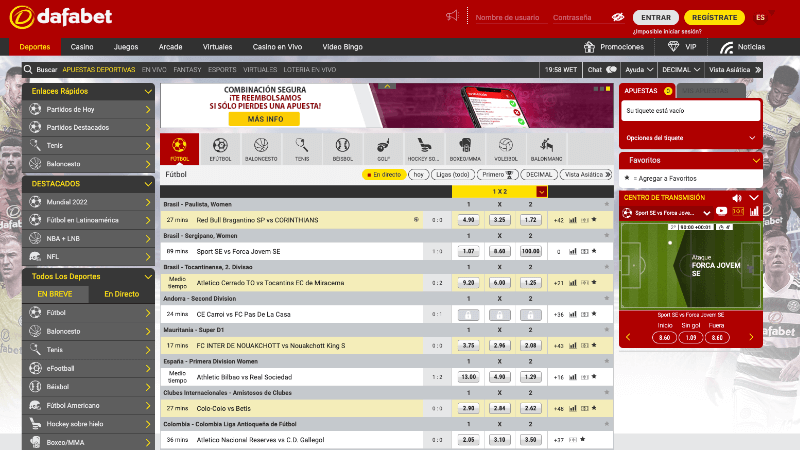Select the Boxeo/MMA glove icon
Screen dimensions: 800x450
(x=465, y=149)
